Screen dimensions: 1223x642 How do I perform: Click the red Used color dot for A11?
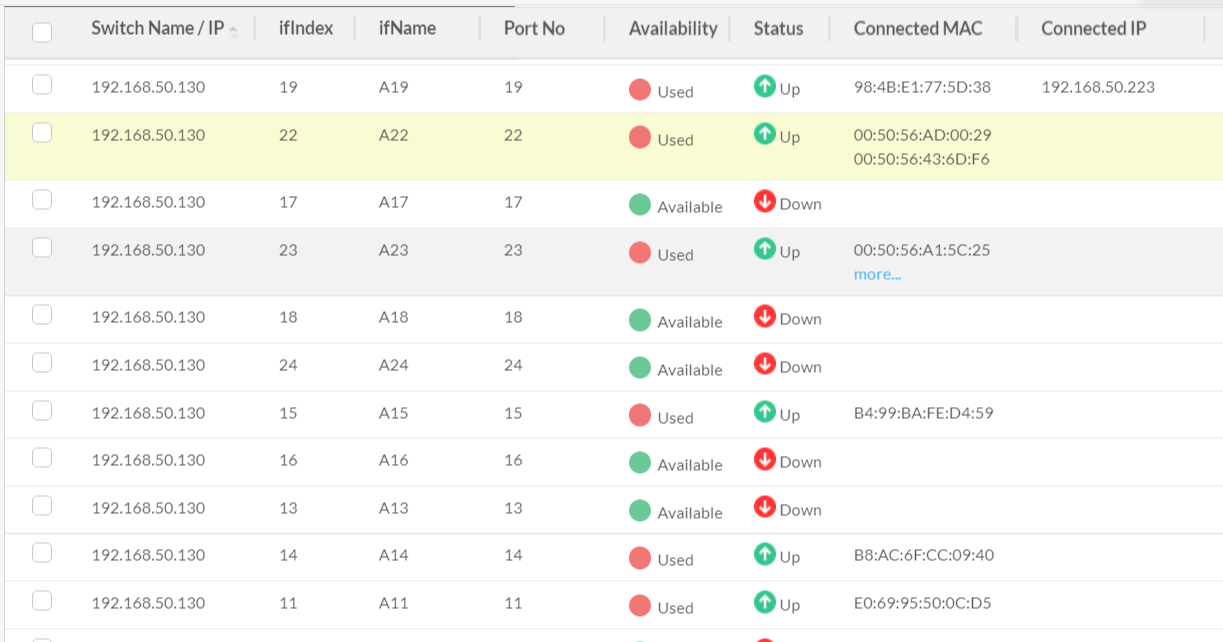[640, 605]
